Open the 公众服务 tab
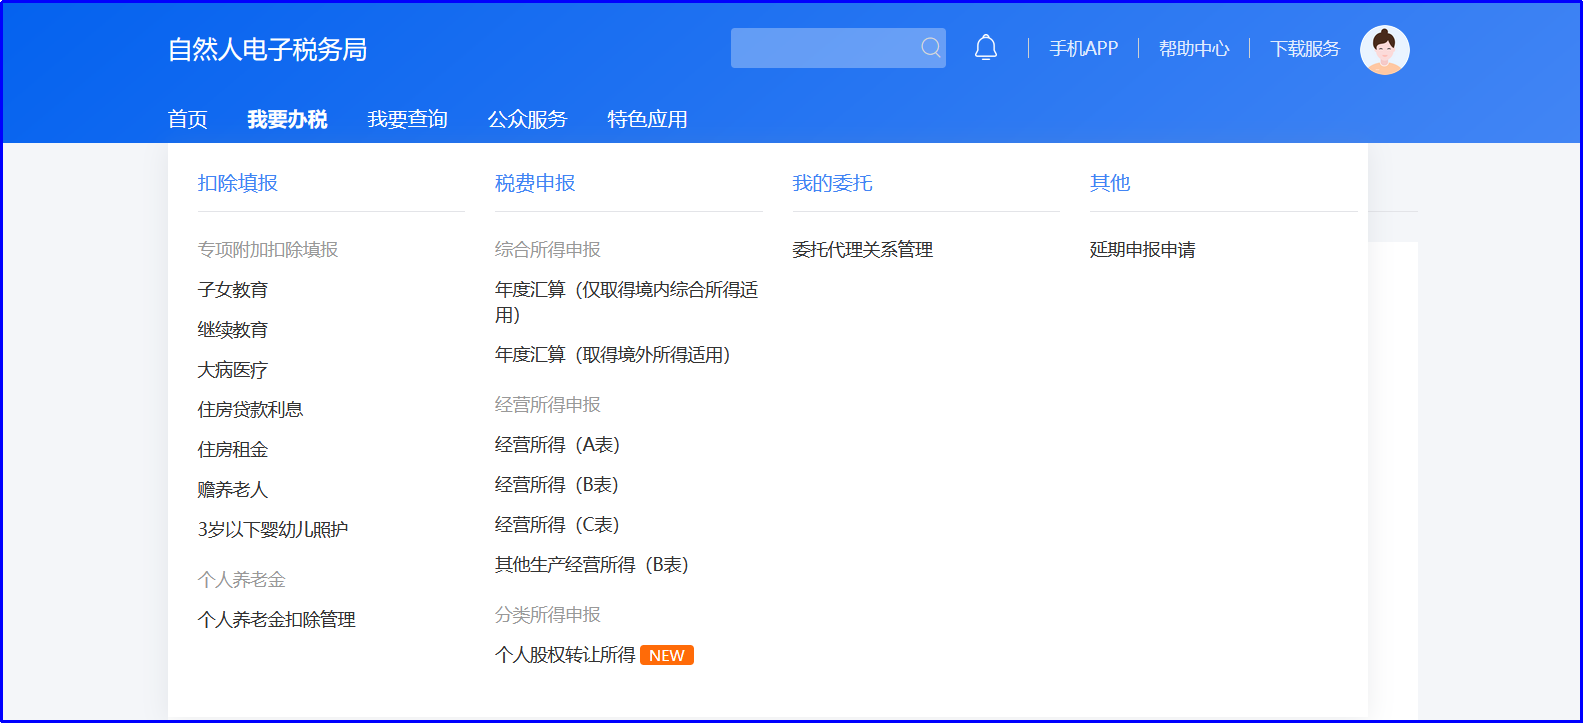The height and width of the screenshot is (724, 1584). [x=527, y=120]
